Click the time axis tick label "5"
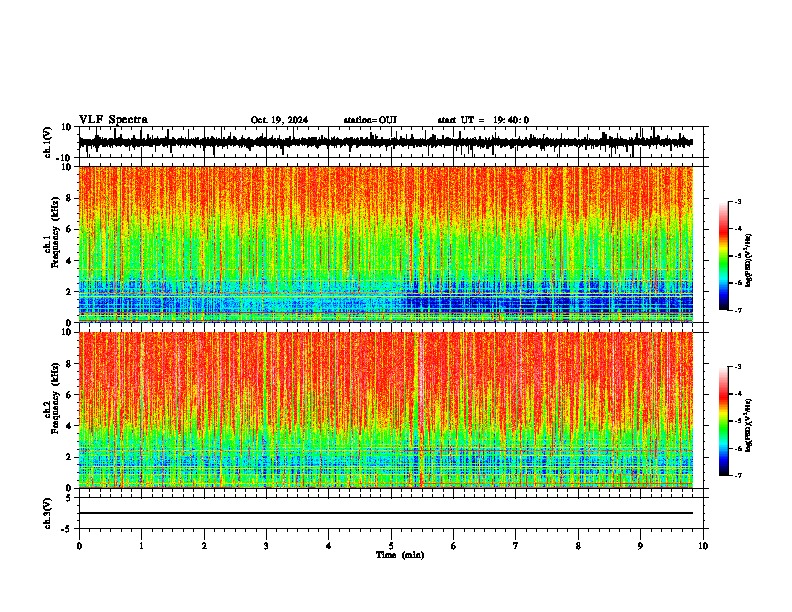This screenshot has height=612, width=792. [391, 546]
